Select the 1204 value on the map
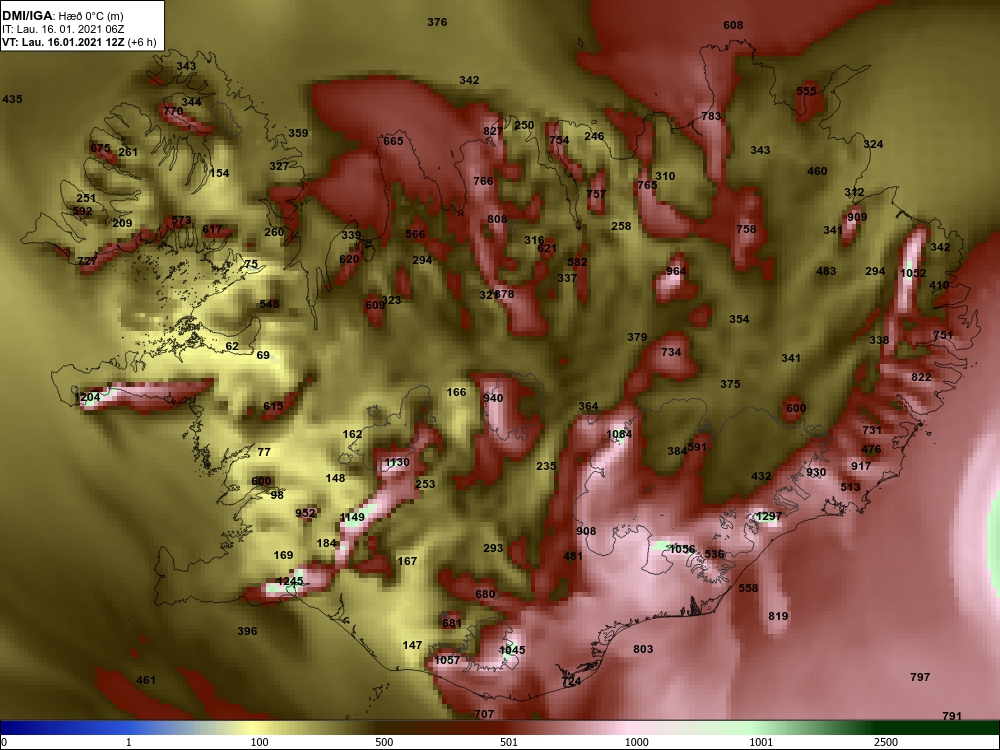This screenshot has height=750, width=1000. pyautogui.click(x=87, y=397)
